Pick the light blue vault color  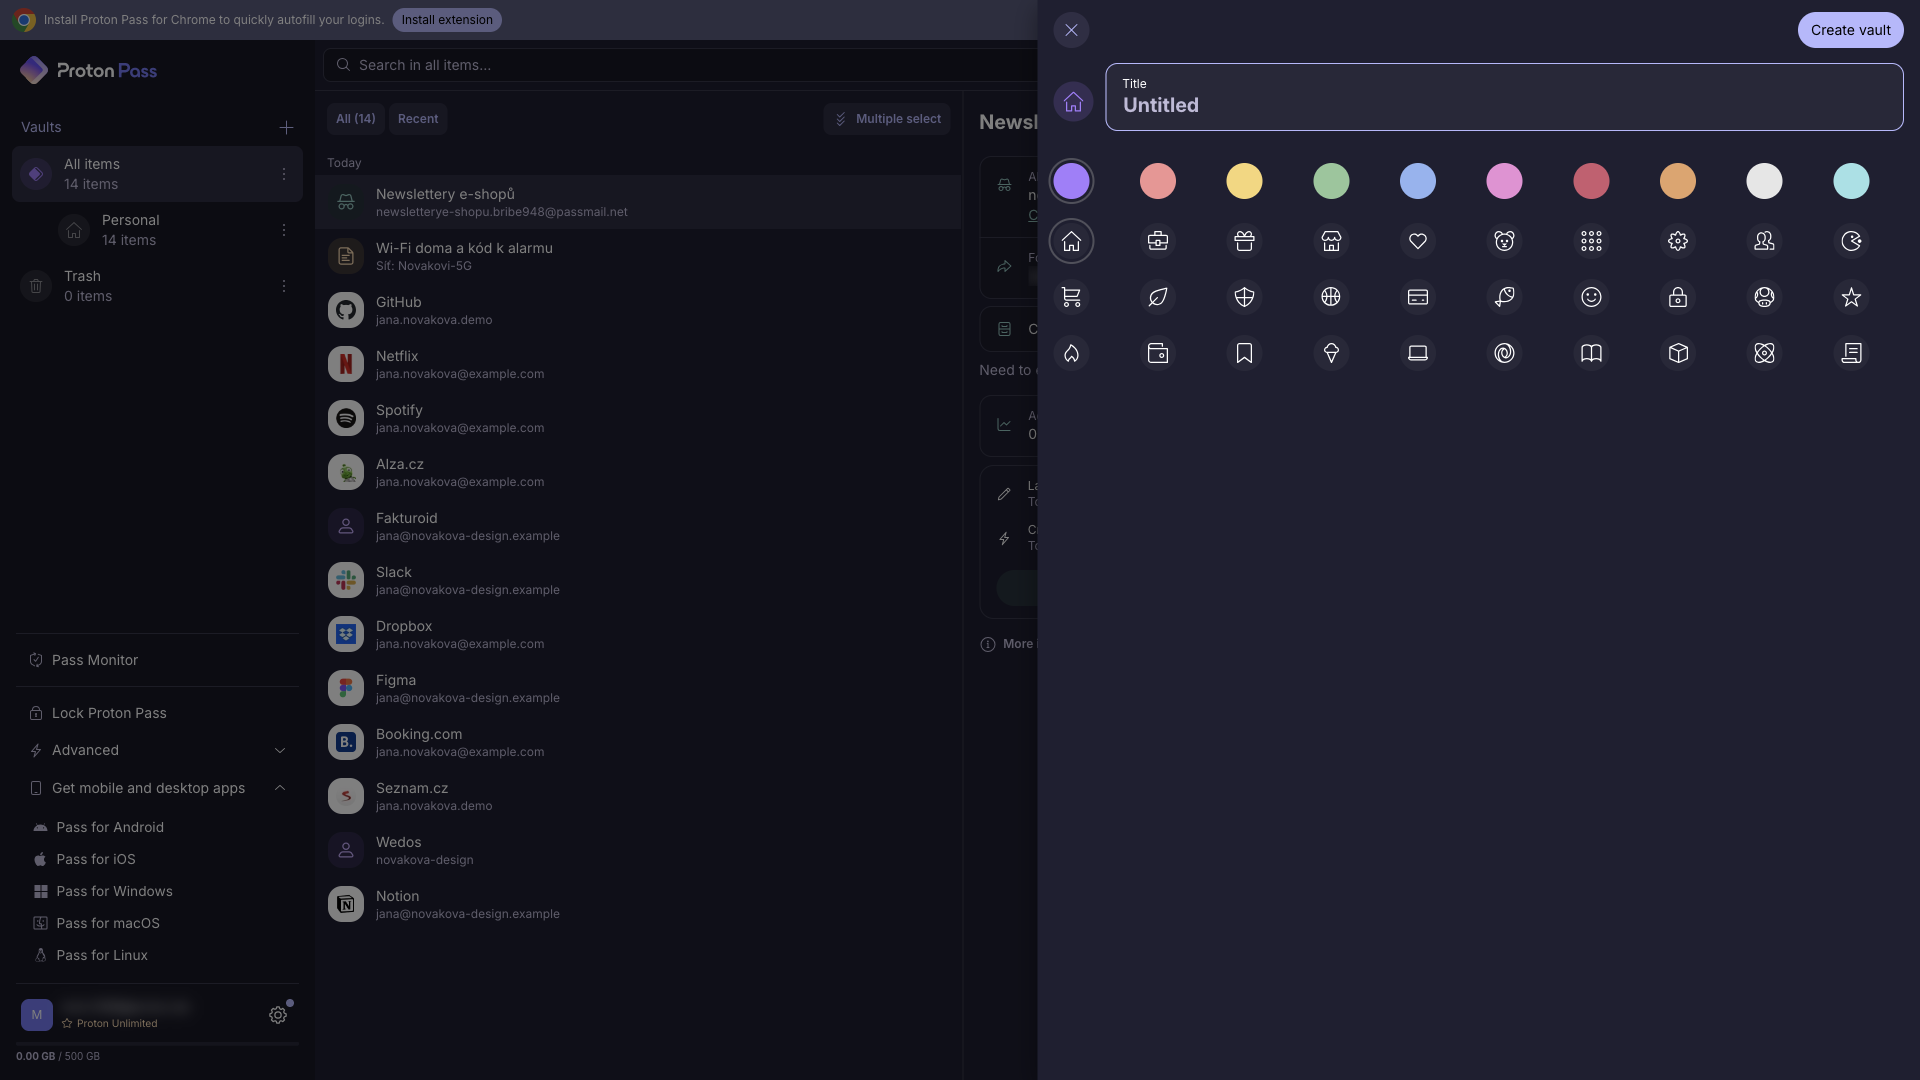coord(1418,181)
